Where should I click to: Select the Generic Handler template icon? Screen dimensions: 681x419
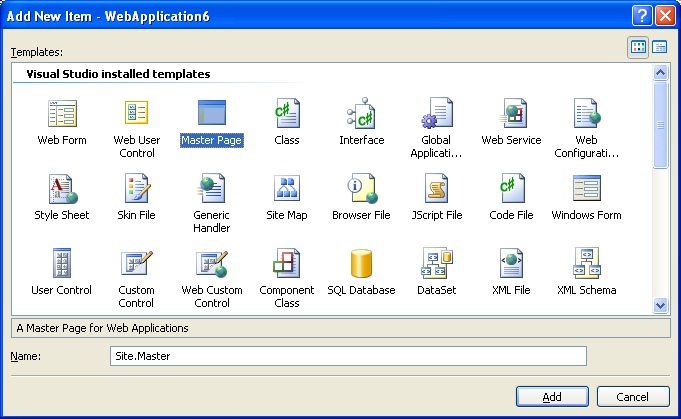pyautogui.click(x=212, y=188)
